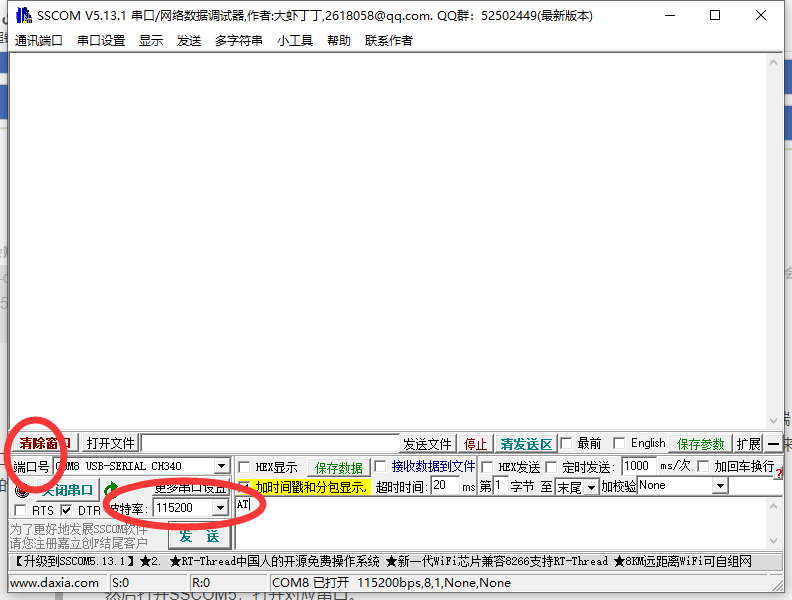This screenshot has width=792, height=600.
Task: Click the 第 1 字节 start byte field
Action: pyautogui.click(x=500, y=486)
